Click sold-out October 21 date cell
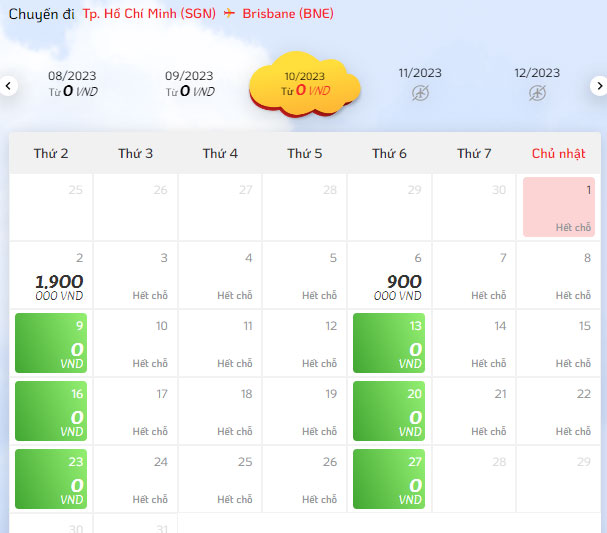Screen dimensions: 607x533 point(474,411)
